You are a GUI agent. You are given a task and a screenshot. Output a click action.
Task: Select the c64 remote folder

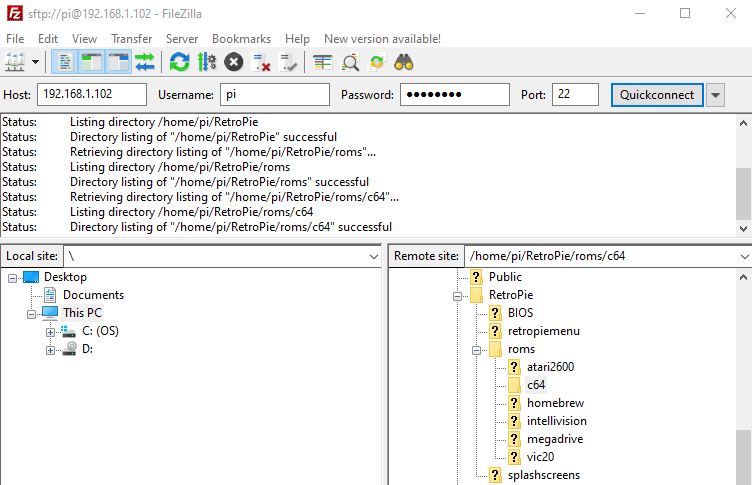[536, 385]
